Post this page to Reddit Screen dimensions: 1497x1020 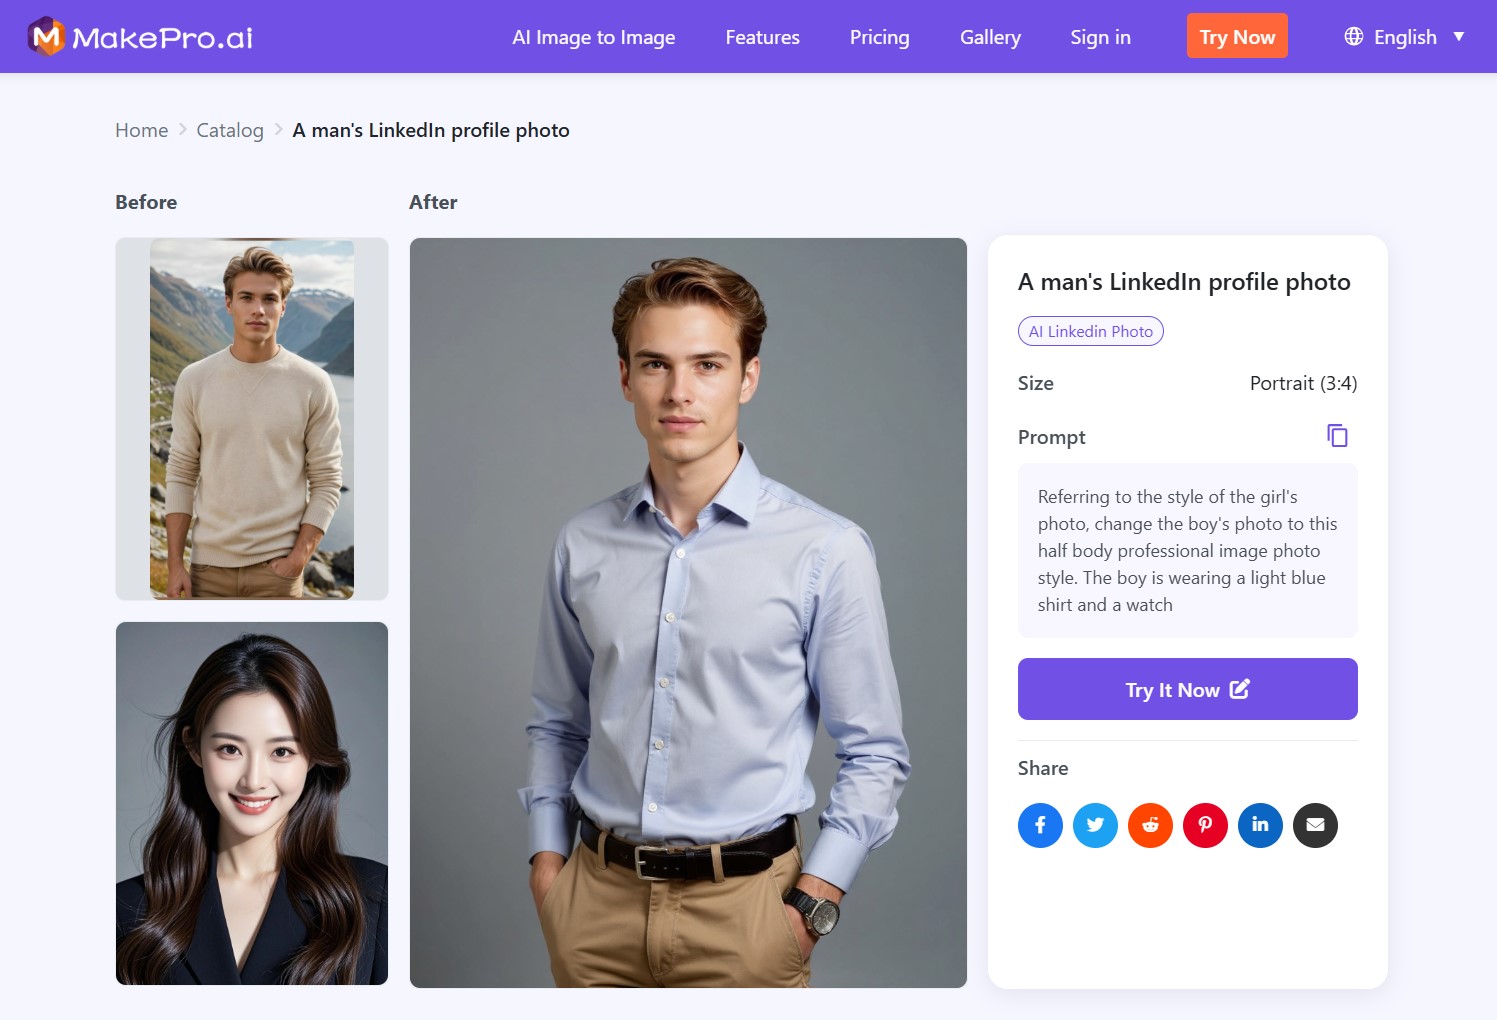1150,825
